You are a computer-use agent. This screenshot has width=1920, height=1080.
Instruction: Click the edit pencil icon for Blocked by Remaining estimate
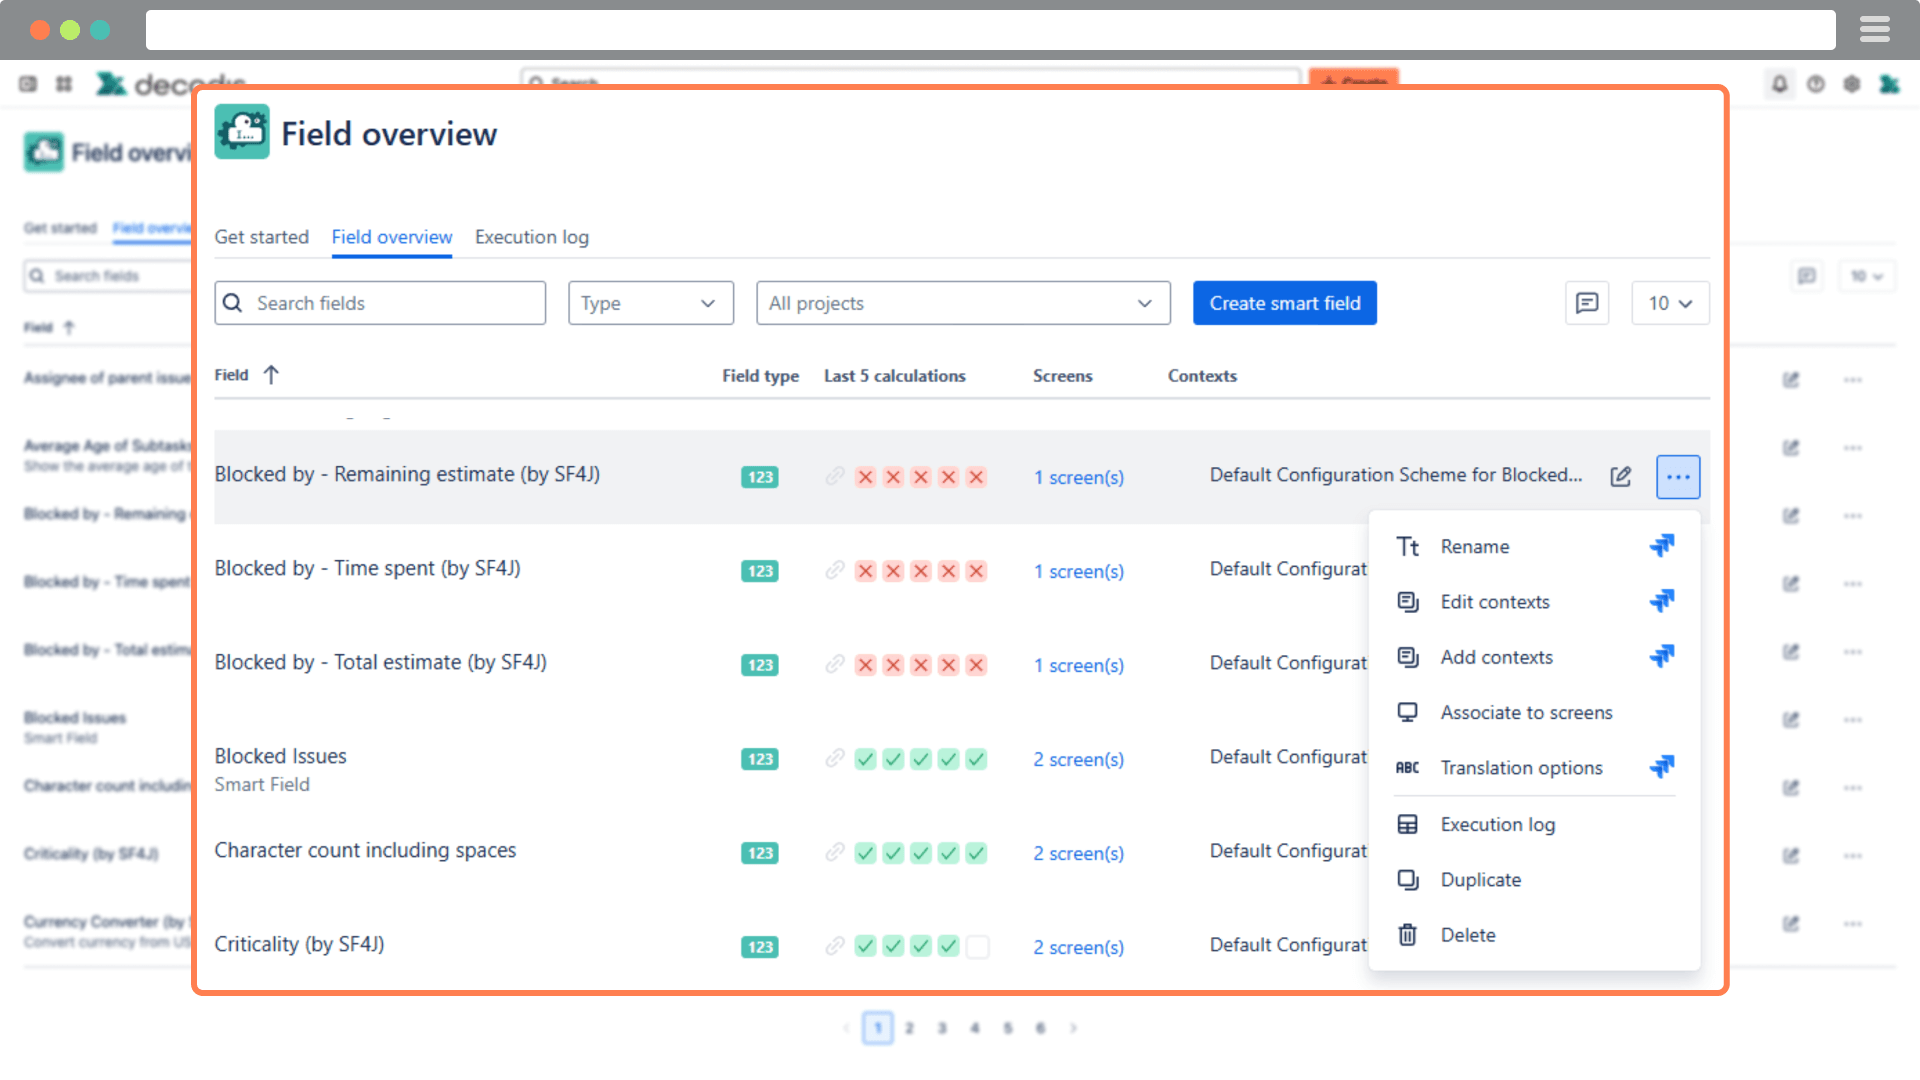tap(1620, 477)
